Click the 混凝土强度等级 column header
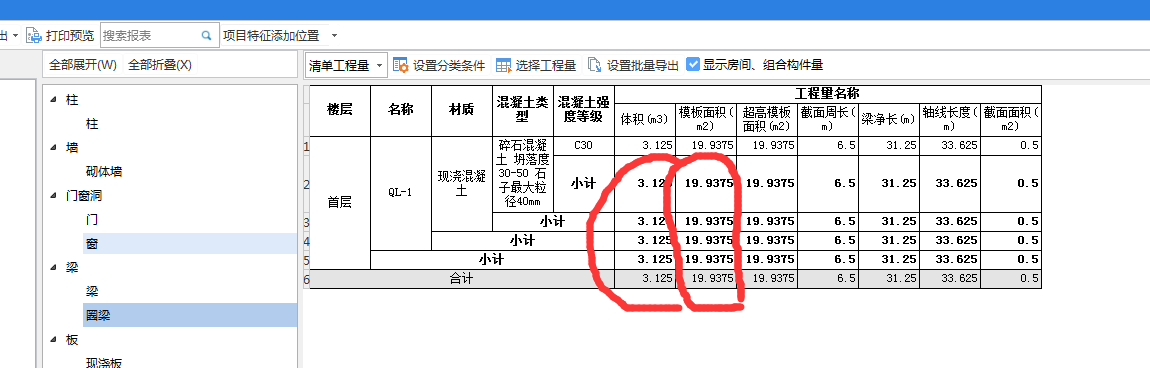1150x368 pixels. pyautogui.click(x=583, y=110)
